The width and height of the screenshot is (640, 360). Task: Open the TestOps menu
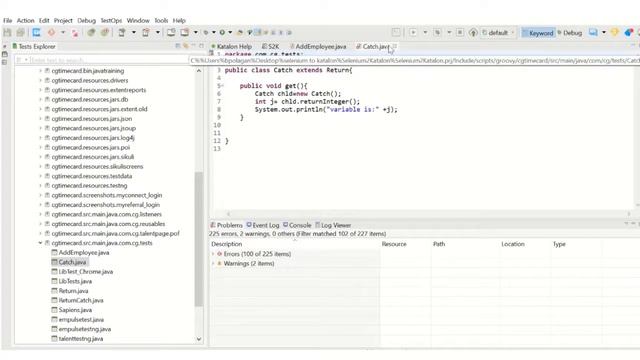coord(111,20)
